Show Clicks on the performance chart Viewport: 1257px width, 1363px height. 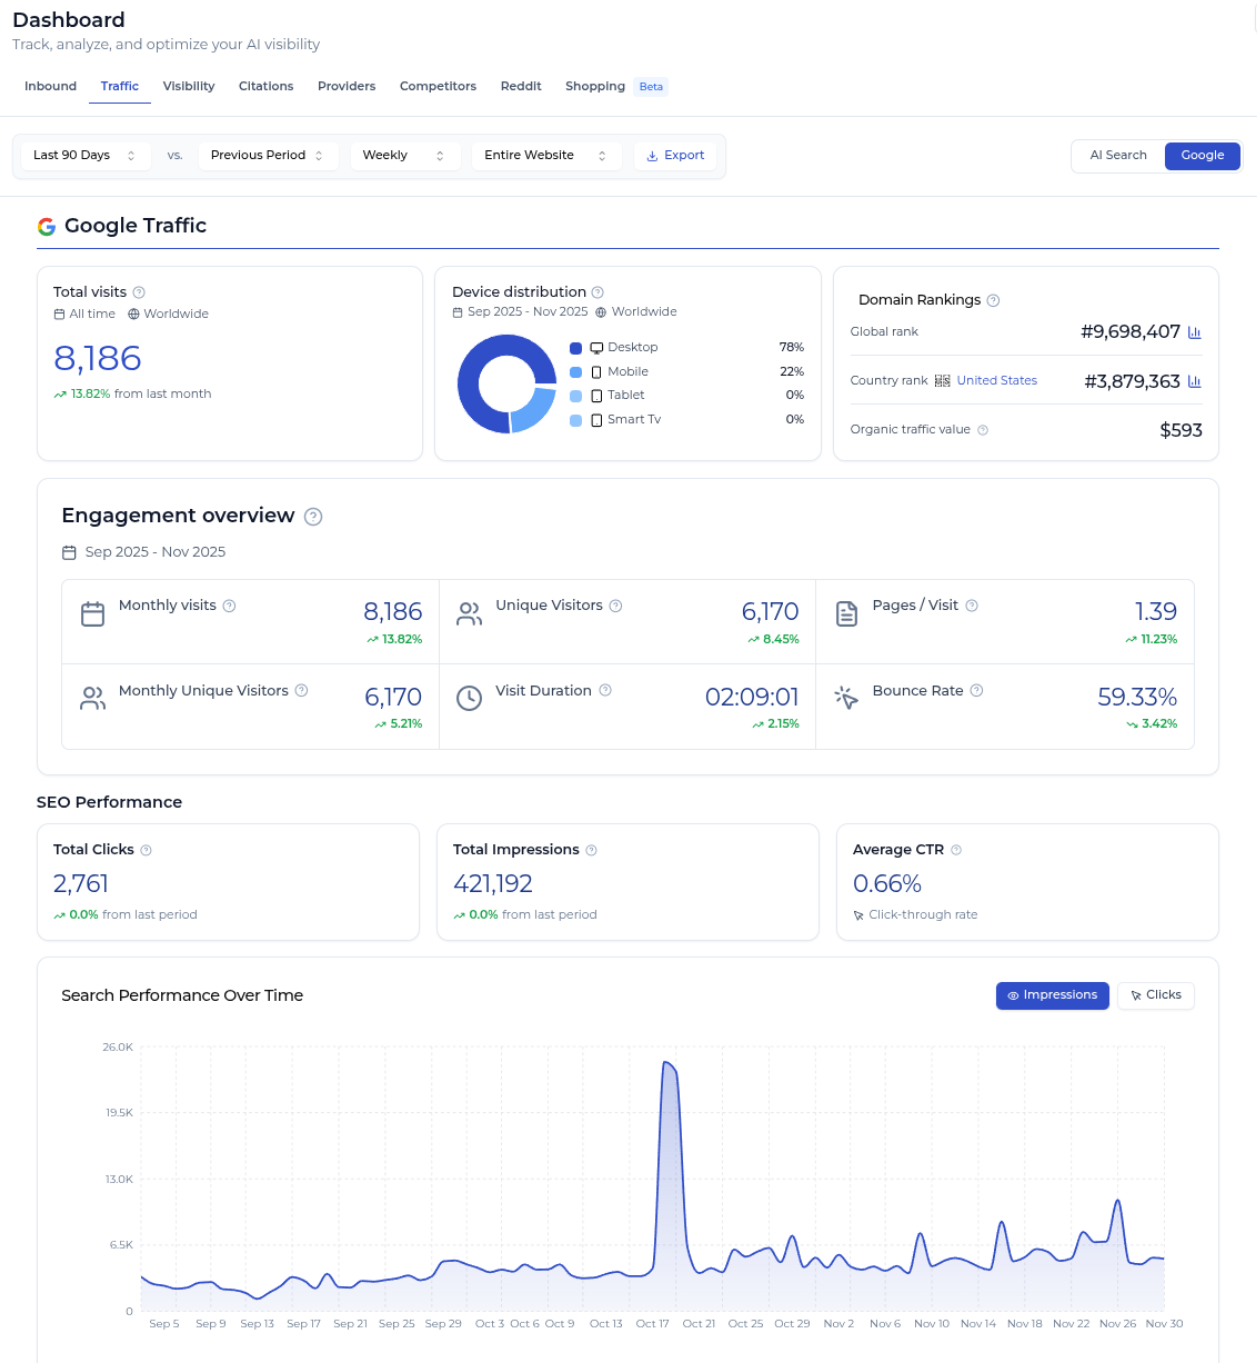[1155, 995]
